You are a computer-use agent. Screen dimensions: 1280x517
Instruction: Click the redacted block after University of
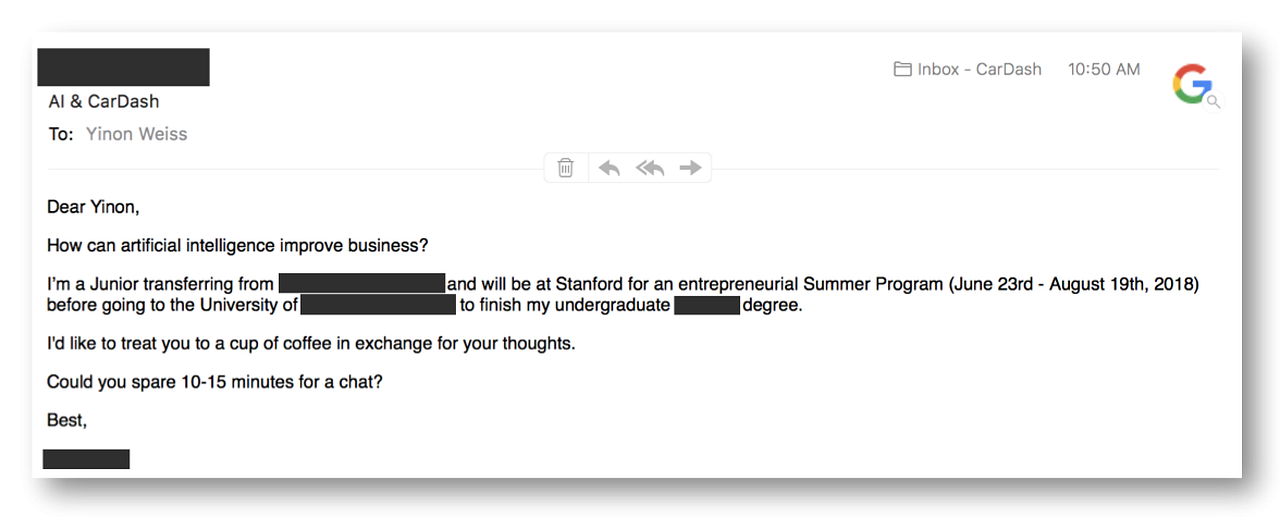[378, 305]
